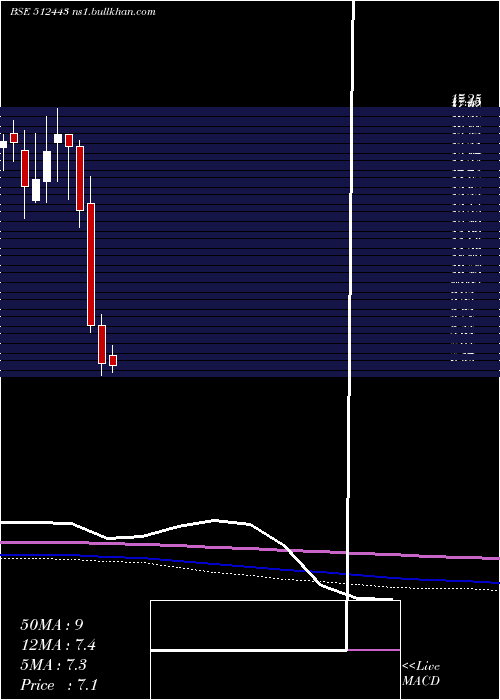The image size is (500, 700).
Task: Click the "50MA : 9" reading
Action: pyautogui.click(x=52, y=625)
